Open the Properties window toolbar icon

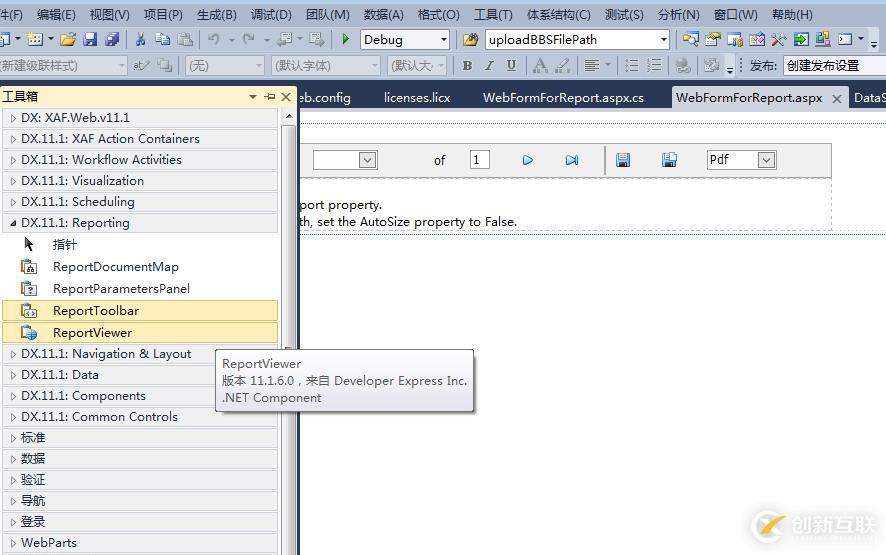tap(713, 39)
